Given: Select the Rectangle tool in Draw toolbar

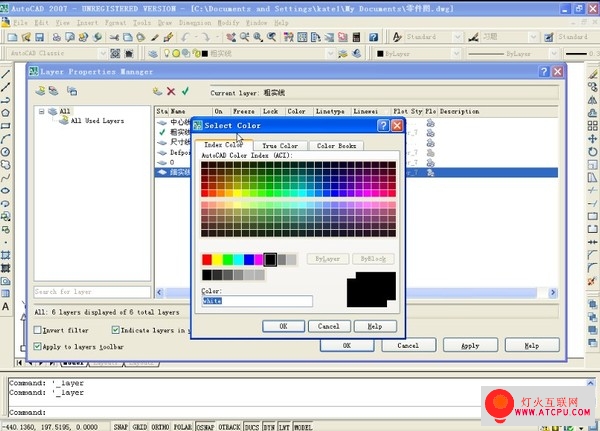Looking at the screenshot, I should tap(5, 126).
